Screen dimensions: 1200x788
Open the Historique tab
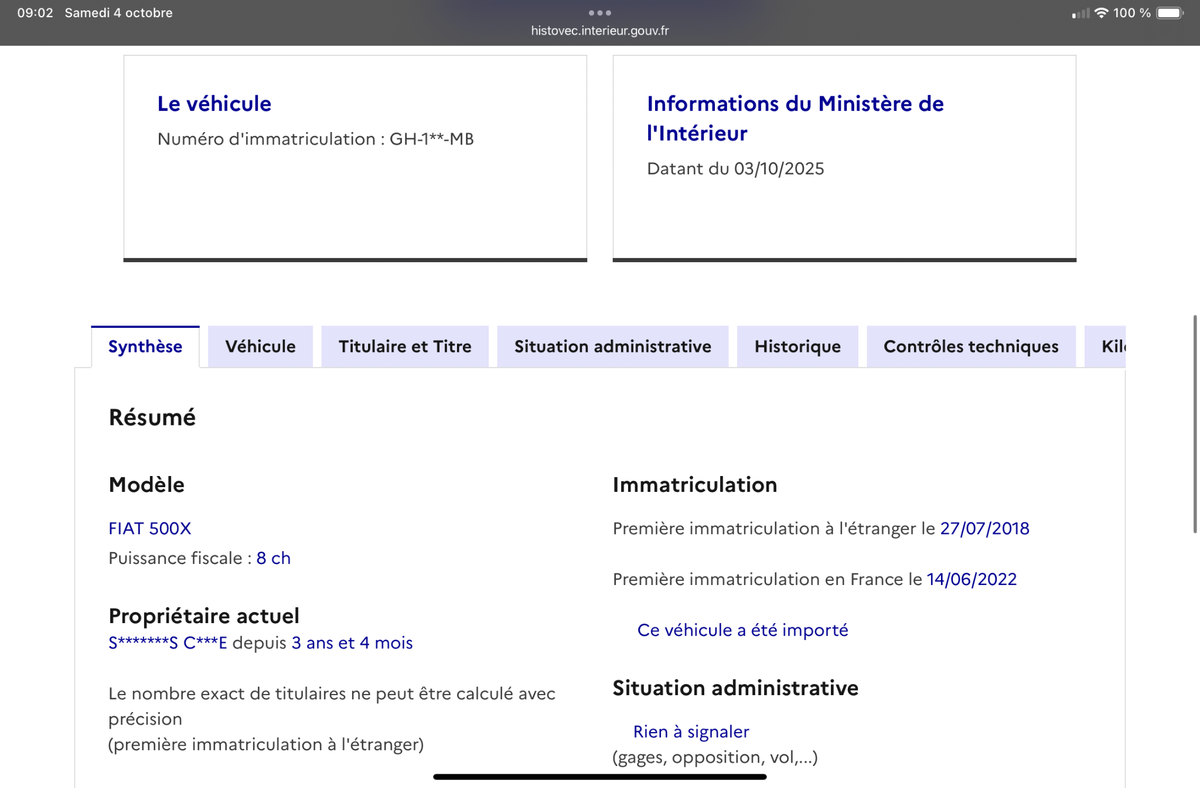[x=797, y=346]
